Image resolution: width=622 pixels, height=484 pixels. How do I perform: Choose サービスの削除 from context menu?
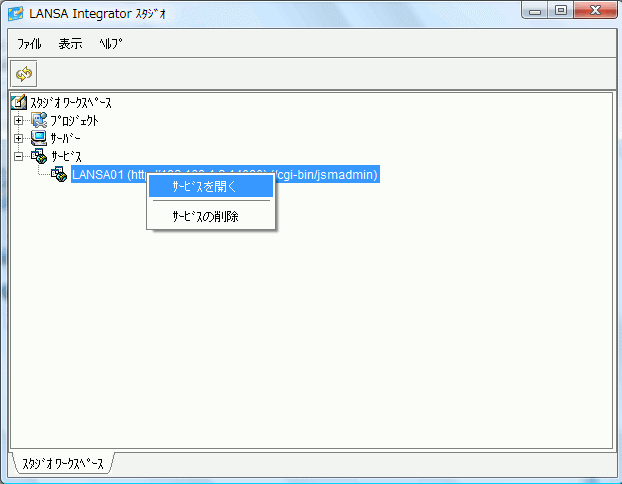pyautogui.click(x=211, y=217)
